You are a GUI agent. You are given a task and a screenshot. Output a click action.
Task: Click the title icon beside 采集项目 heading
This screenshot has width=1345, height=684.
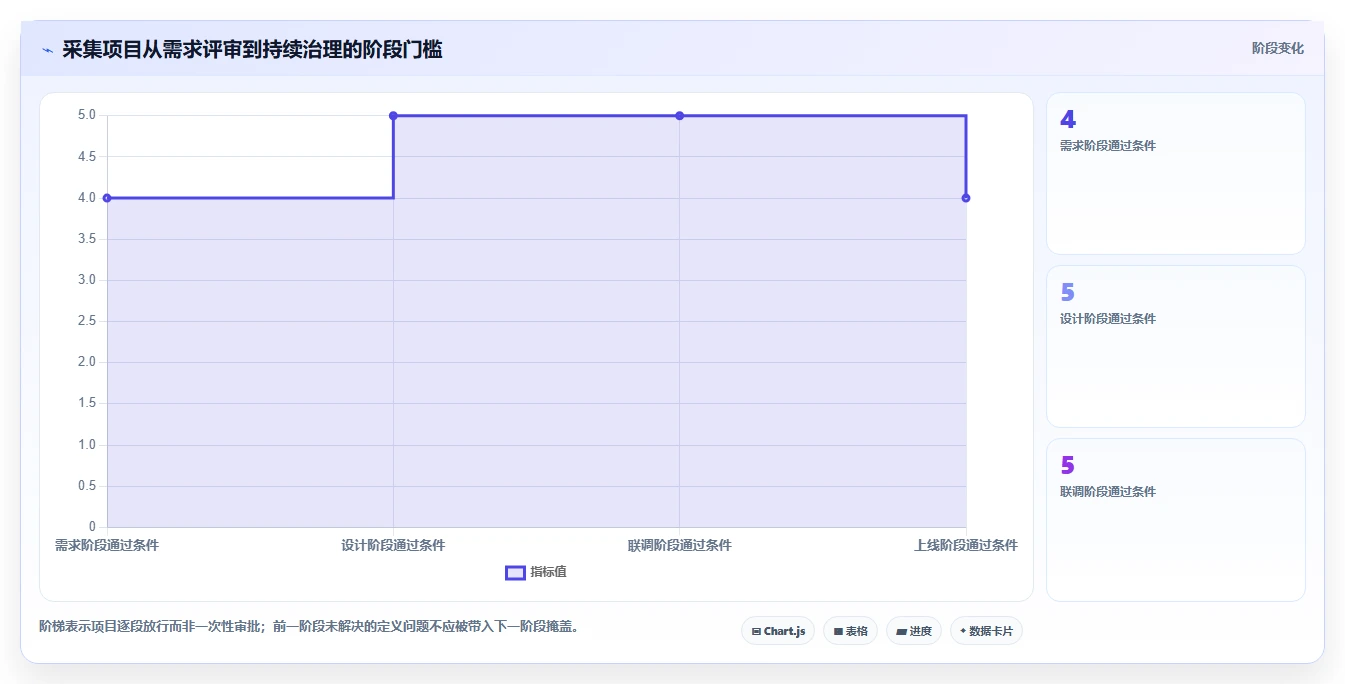pyautogui.click(x=47, y=50)
